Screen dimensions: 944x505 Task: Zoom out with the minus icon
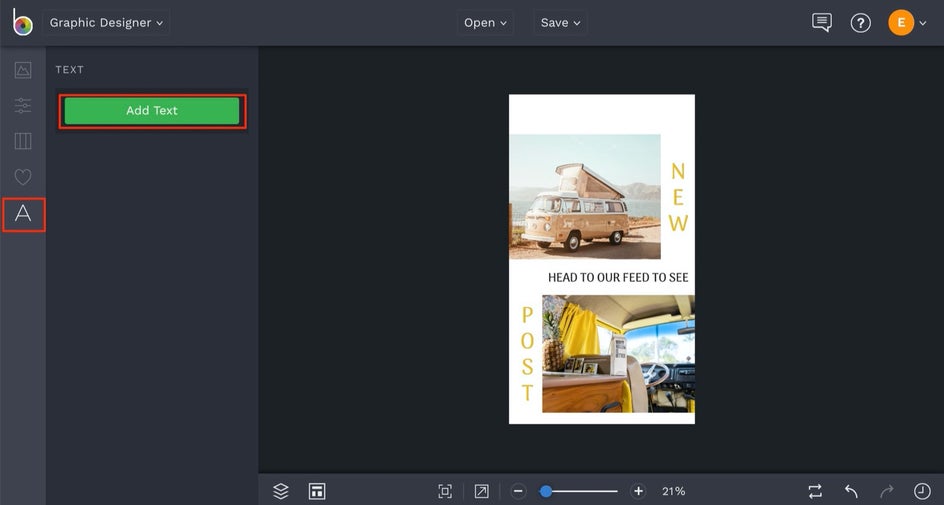[x=518, y=491]
